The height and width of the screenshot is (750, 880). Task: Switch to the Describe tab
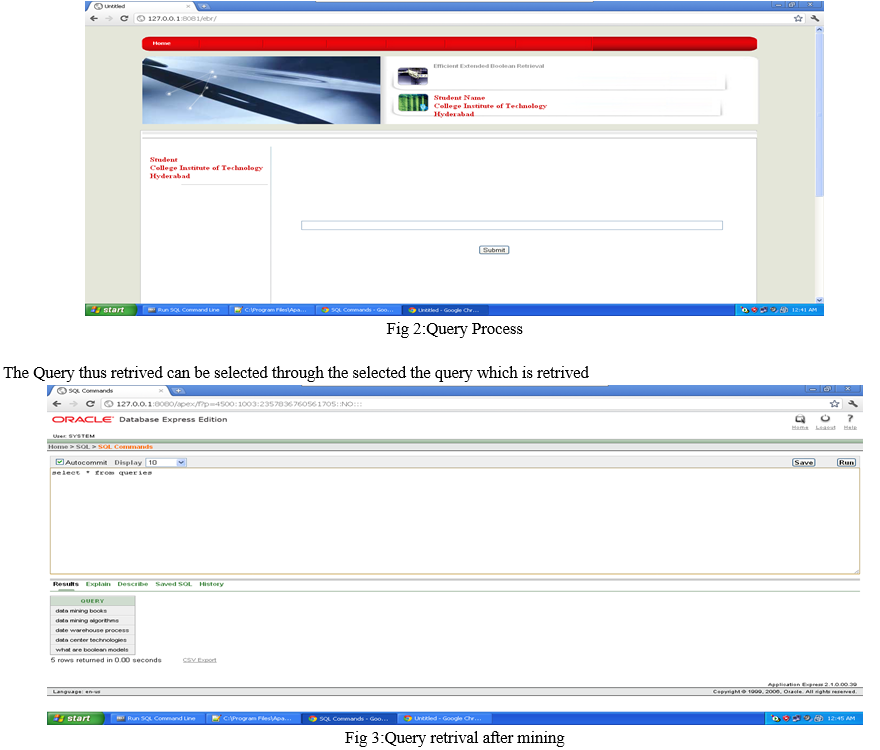[x=132, y=584]
